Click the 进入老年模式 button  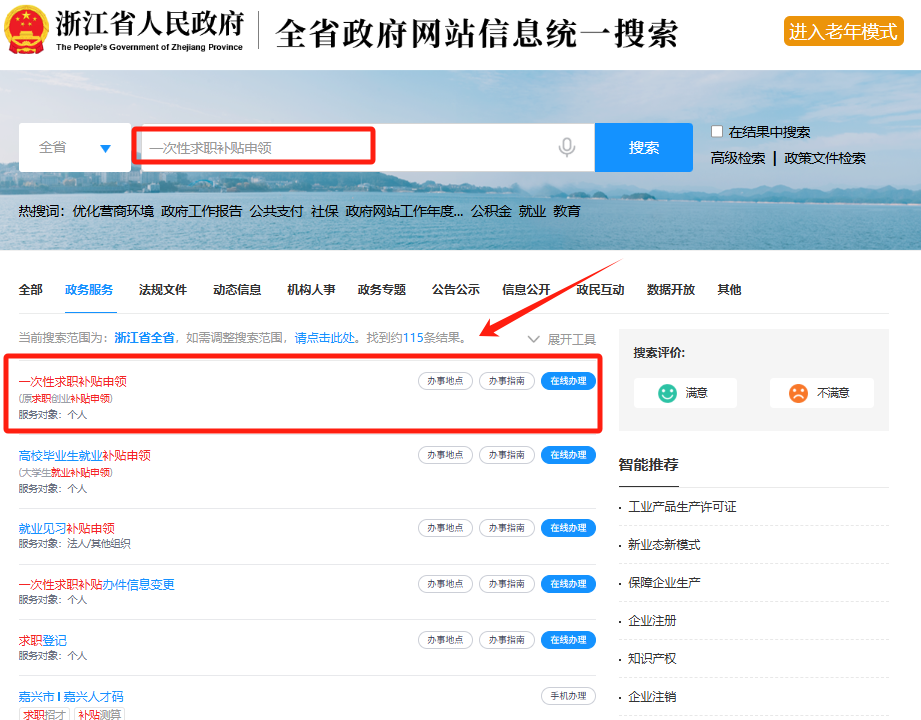843,31
